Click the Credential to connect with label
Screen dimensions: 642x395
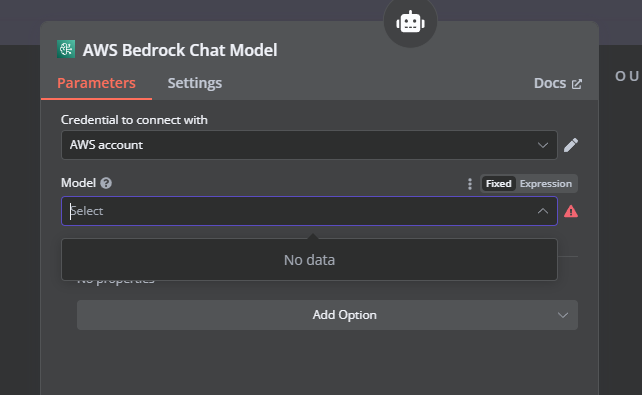(134, 120)
